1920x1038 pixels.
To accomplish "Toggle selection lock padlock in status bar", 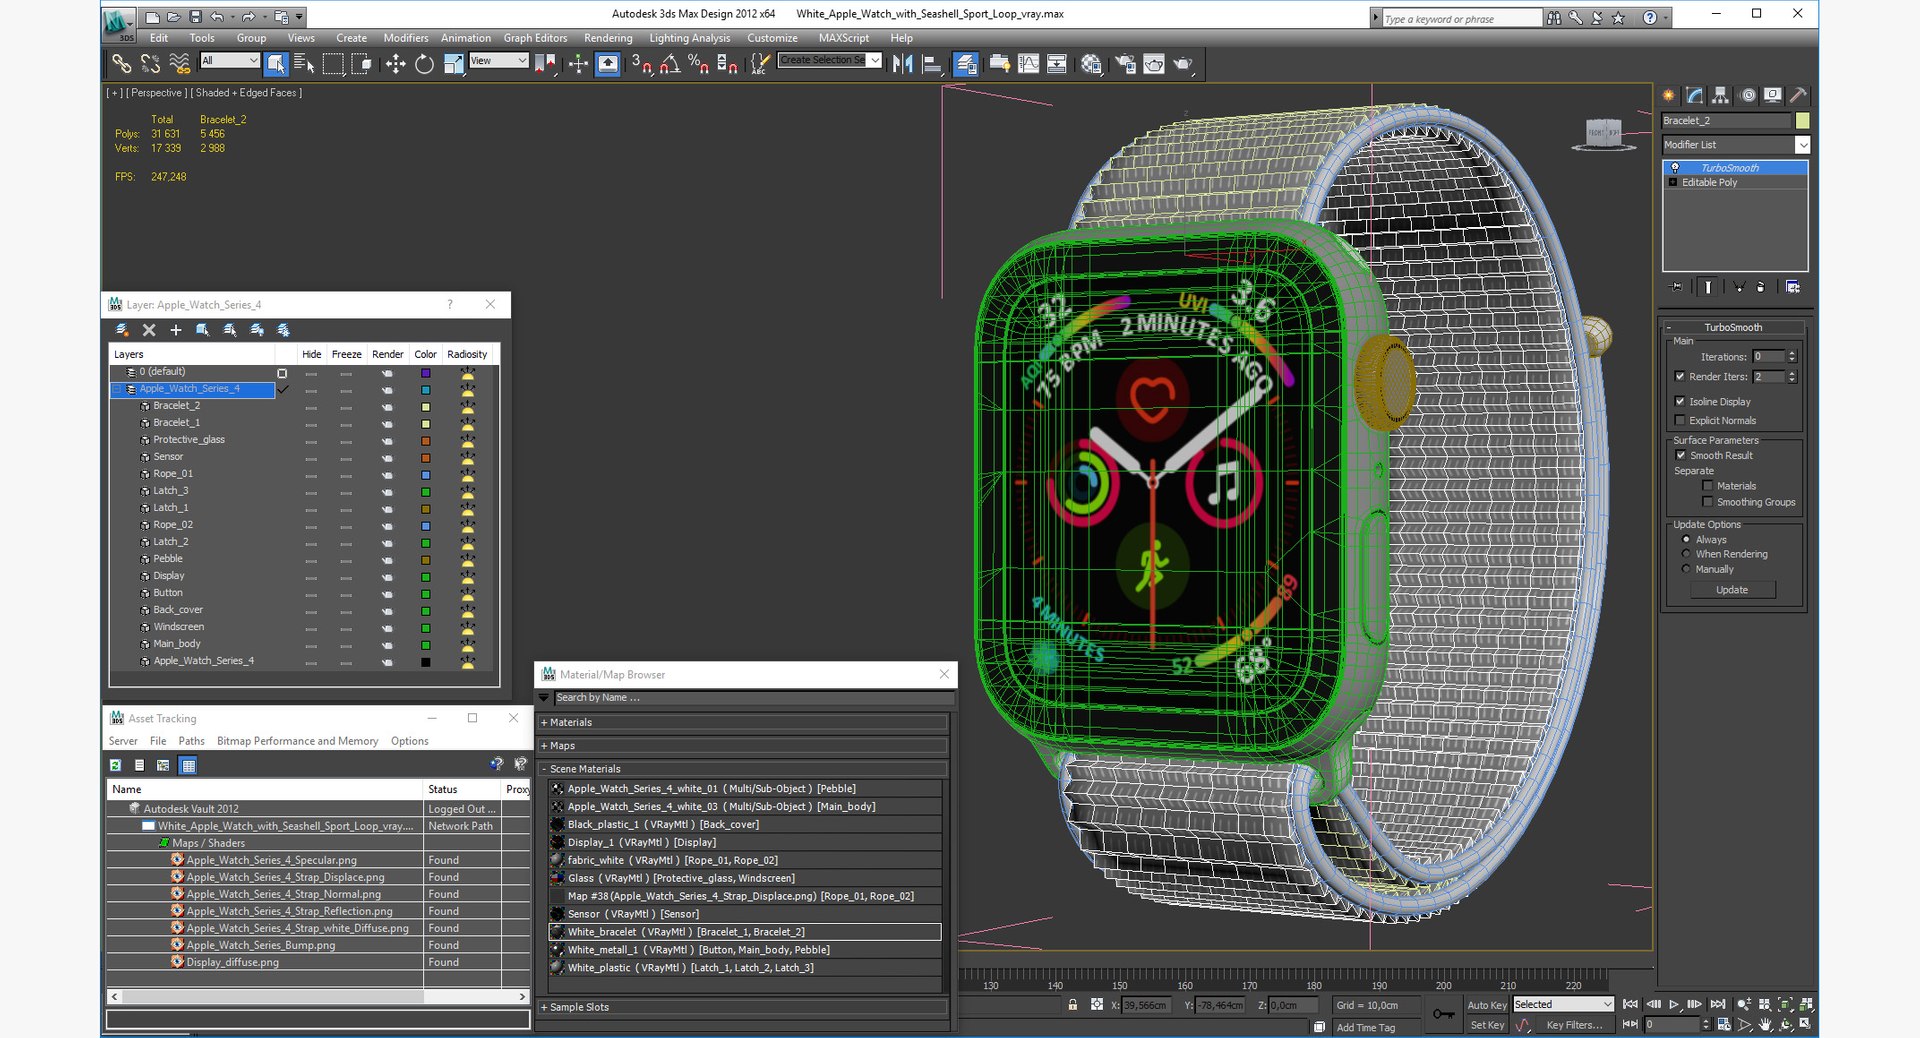I will point(1072,1005).
